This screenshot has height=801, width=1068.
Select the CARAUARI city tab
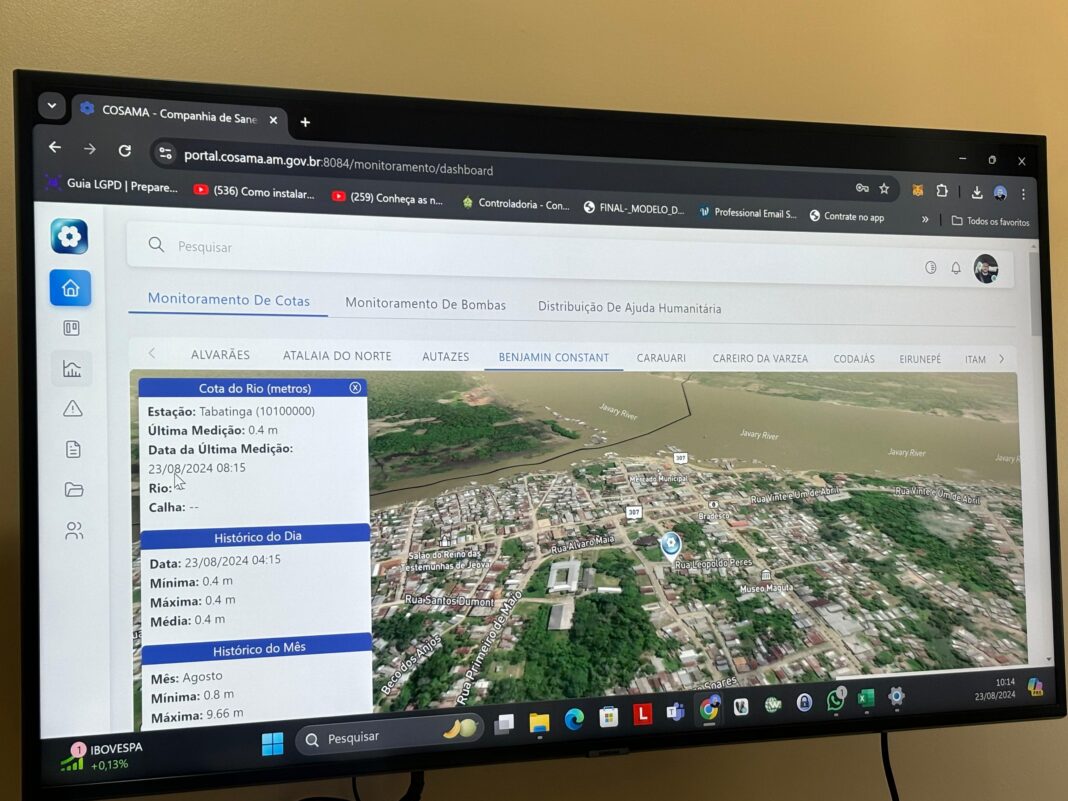pos(661,358)
